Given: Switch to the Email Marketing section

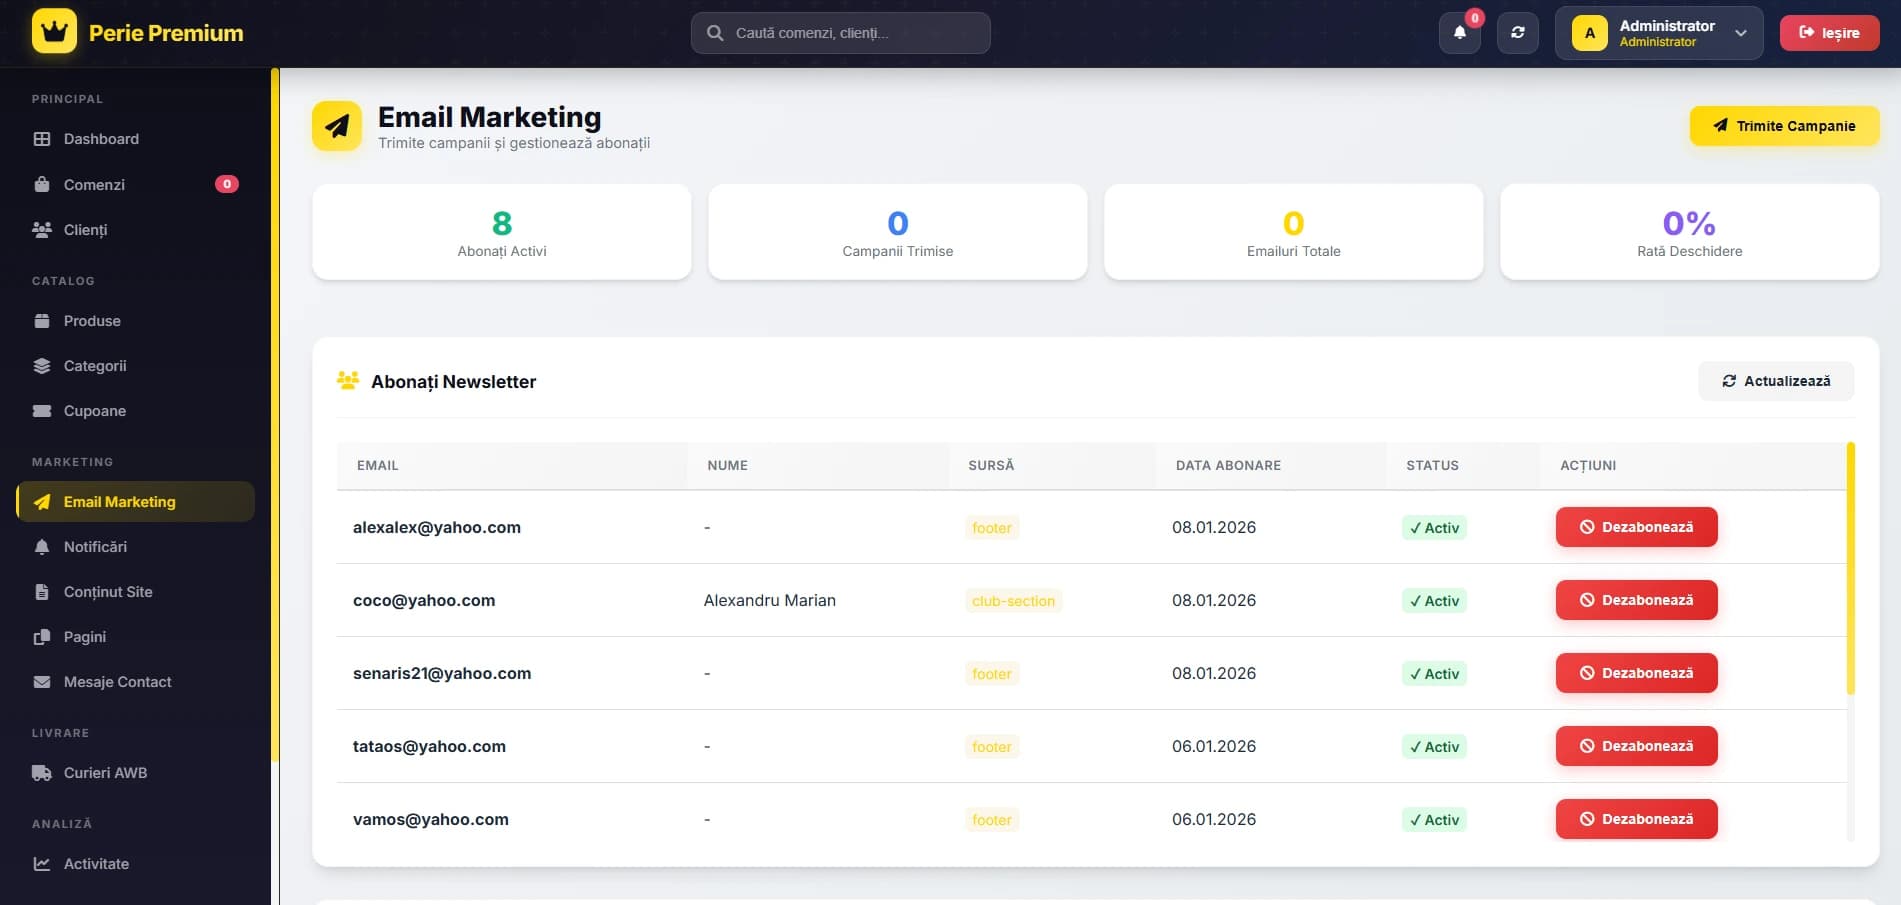Looking at the screenshot, I should tap(119, 501).
